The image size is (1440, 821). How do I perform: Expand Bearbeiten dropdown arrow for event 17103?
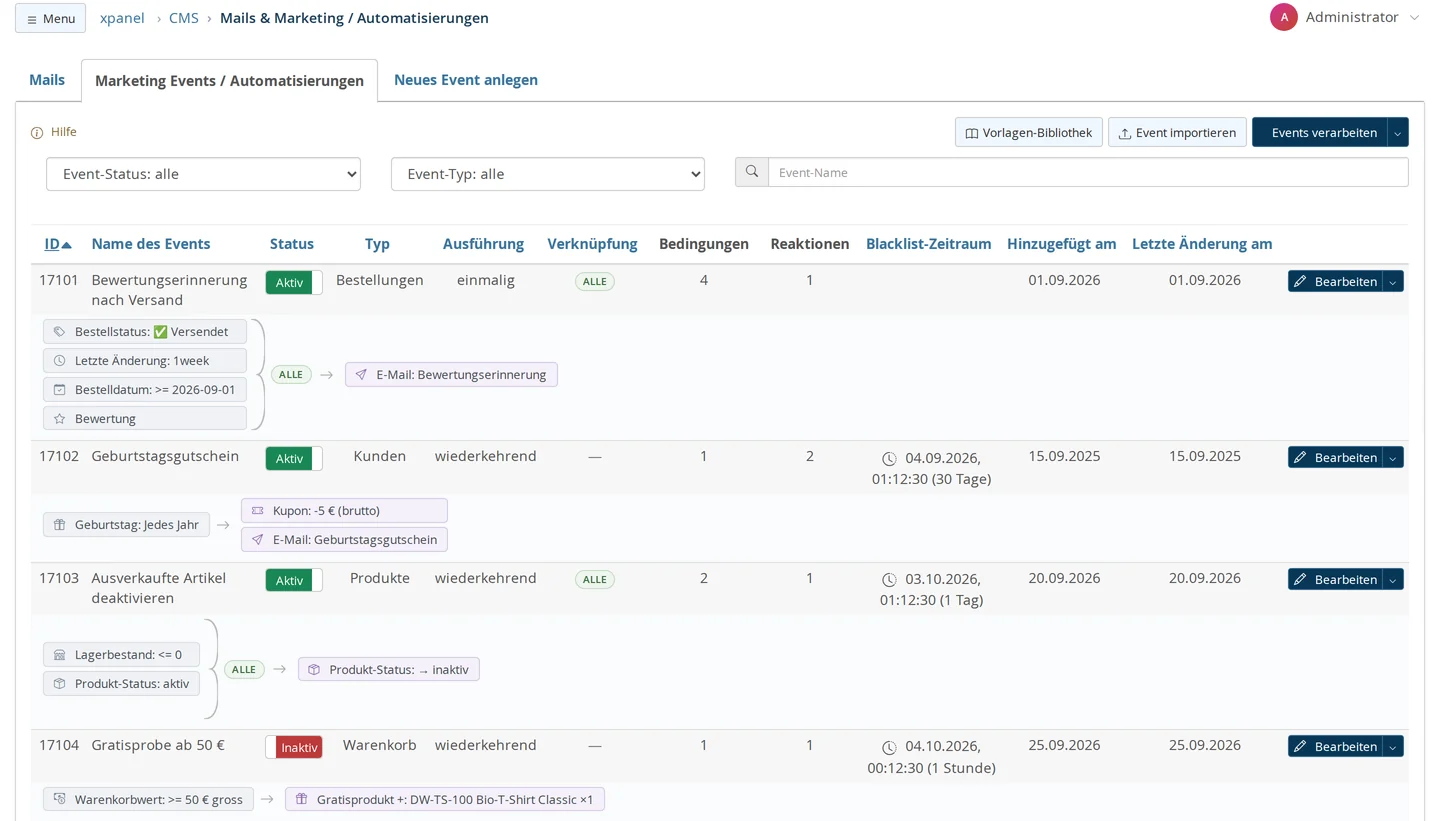[x=1393, y=579]
